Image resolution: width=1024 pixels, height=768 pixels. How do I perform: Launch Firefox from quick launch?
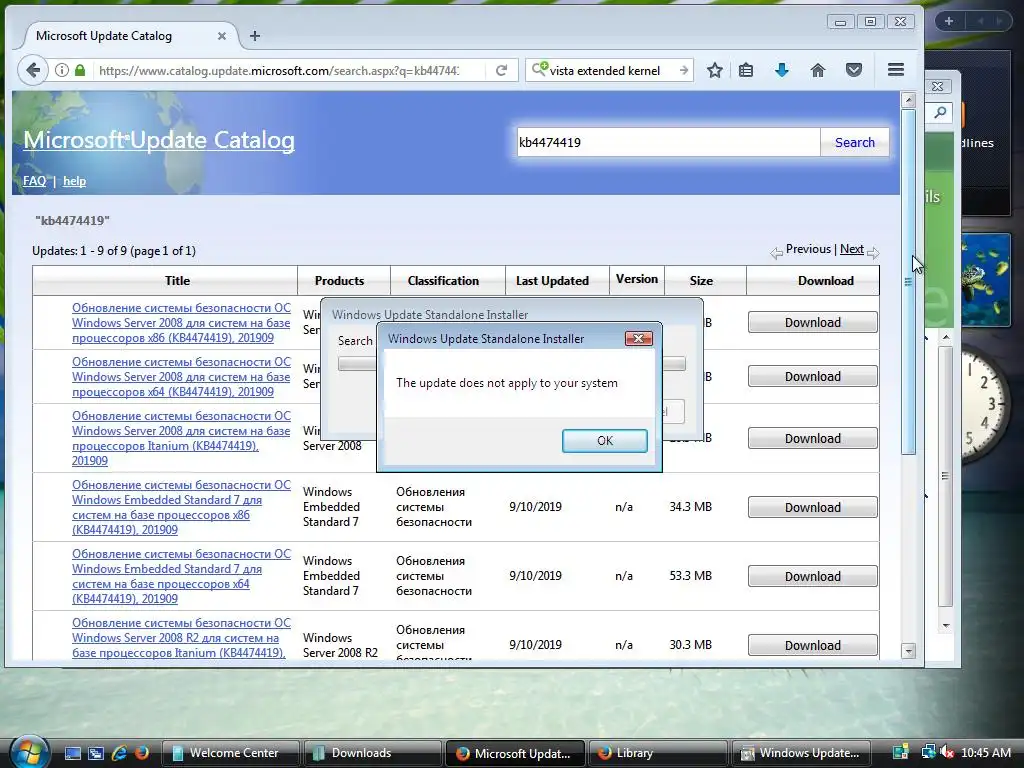point(141,753)
